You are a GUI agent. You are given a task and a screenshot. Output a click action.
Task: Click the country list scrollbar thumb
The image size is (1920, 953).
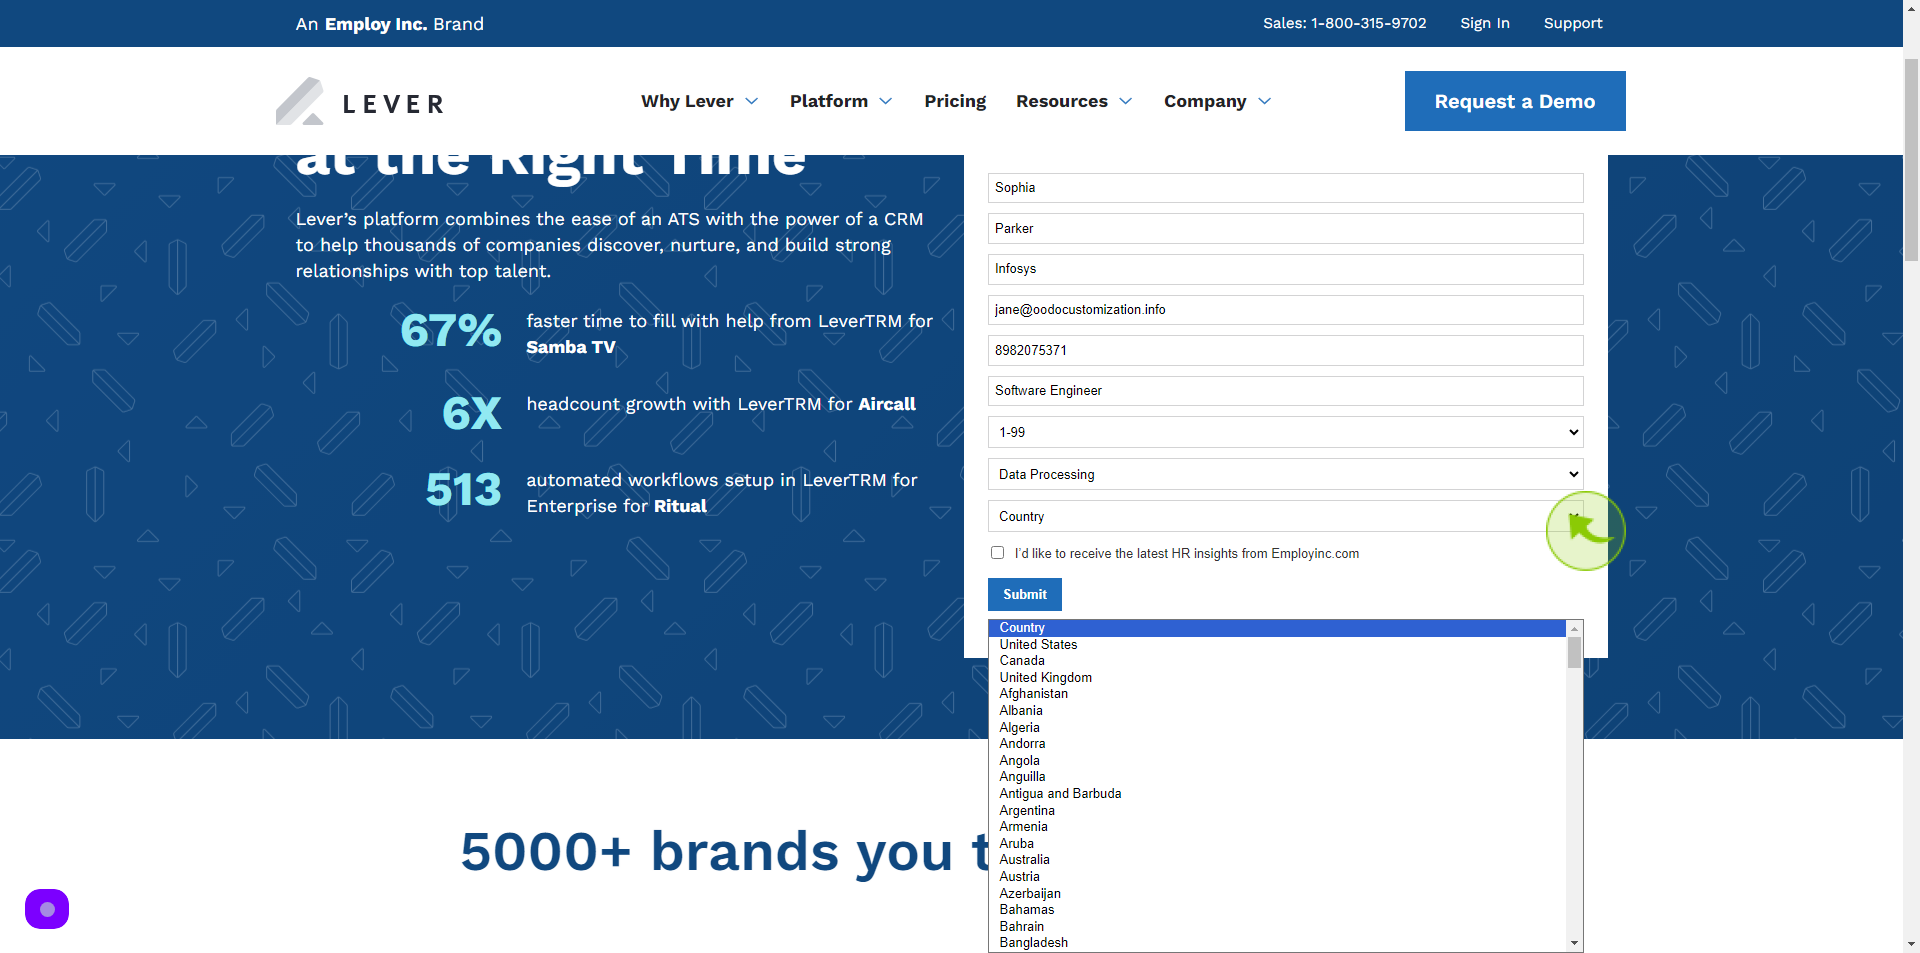(x=1574, y=653)
